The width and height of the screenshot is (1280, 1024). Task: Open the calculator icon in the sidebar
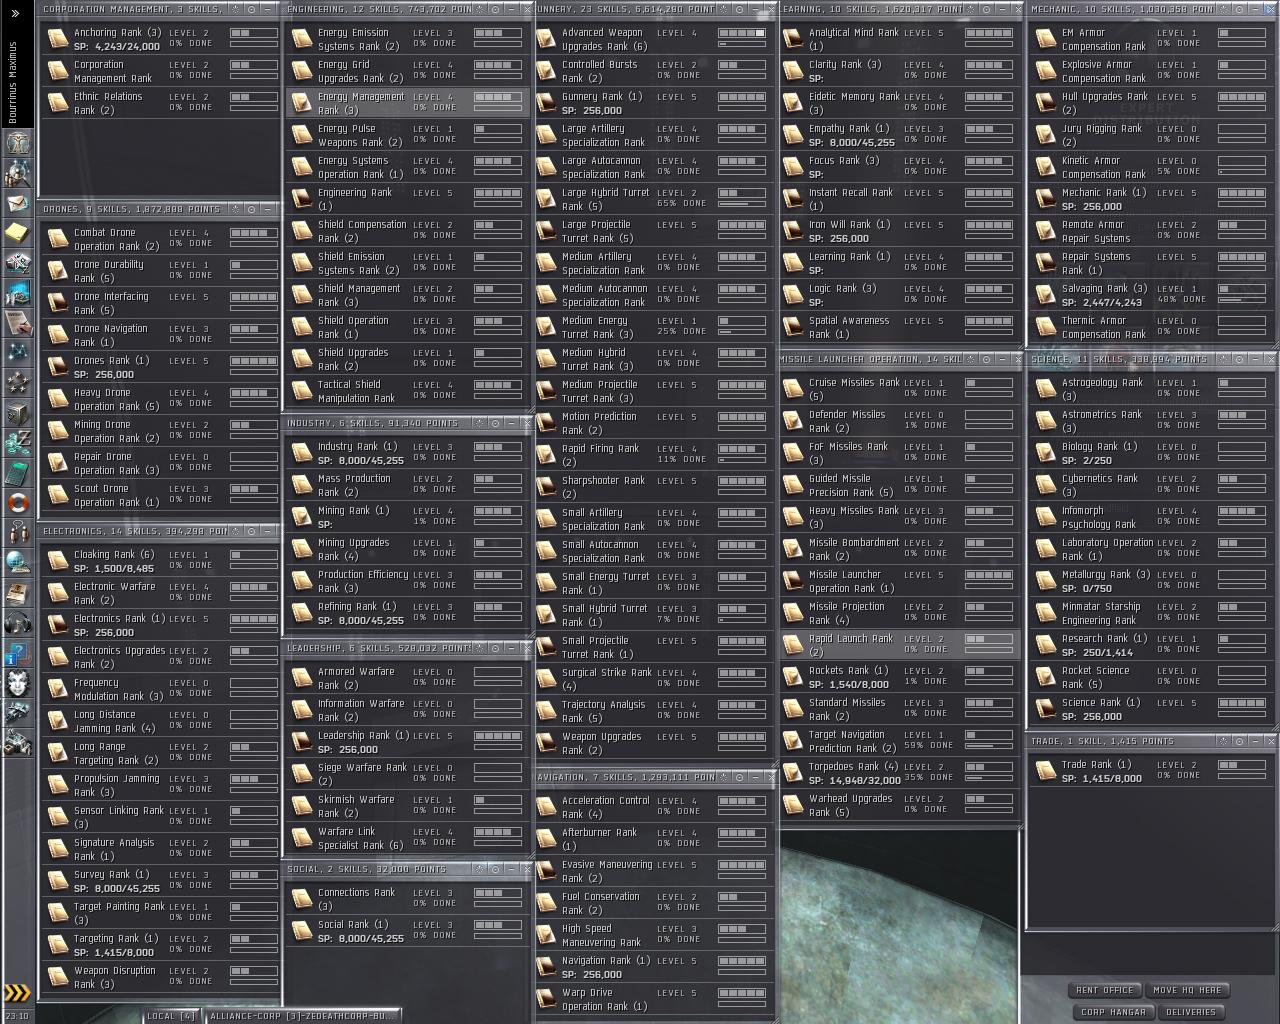(17, 473)
